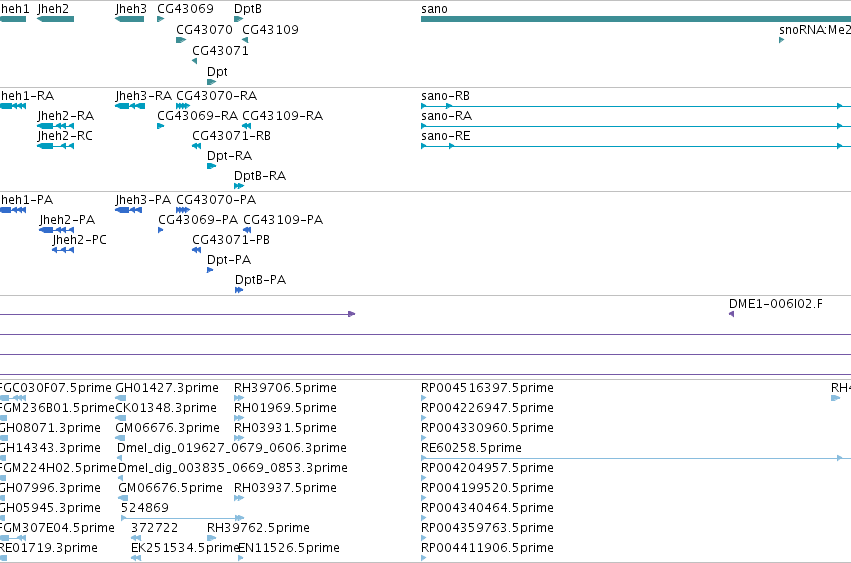Click the thick teal sano gene bar

point(636,19)
